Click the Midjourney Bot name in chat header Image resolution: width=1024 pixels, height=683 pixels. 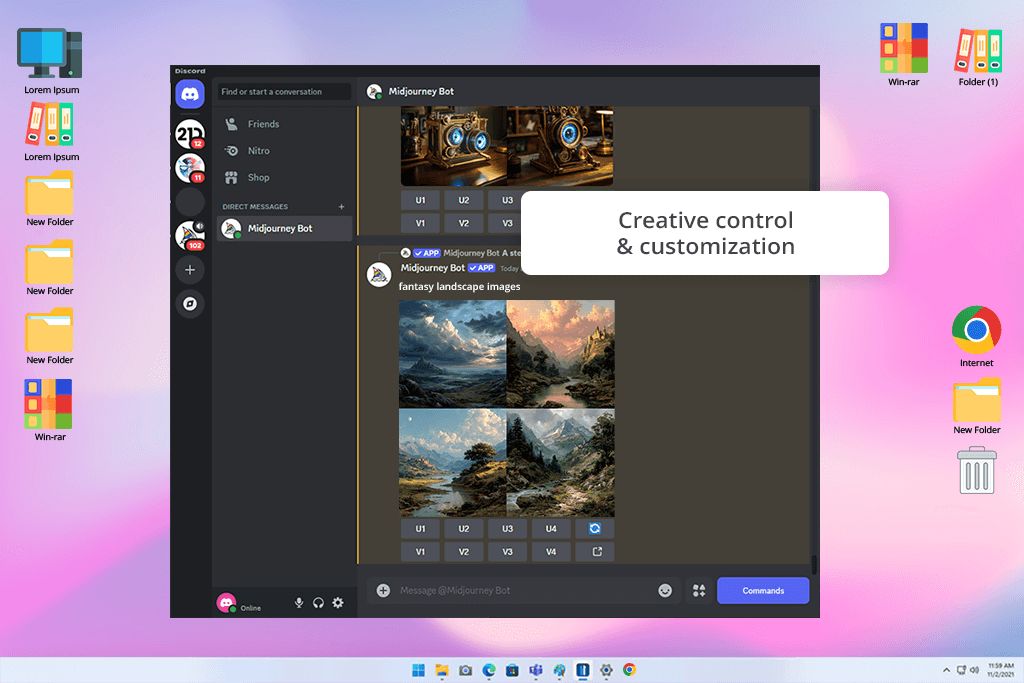click(421, 91)
